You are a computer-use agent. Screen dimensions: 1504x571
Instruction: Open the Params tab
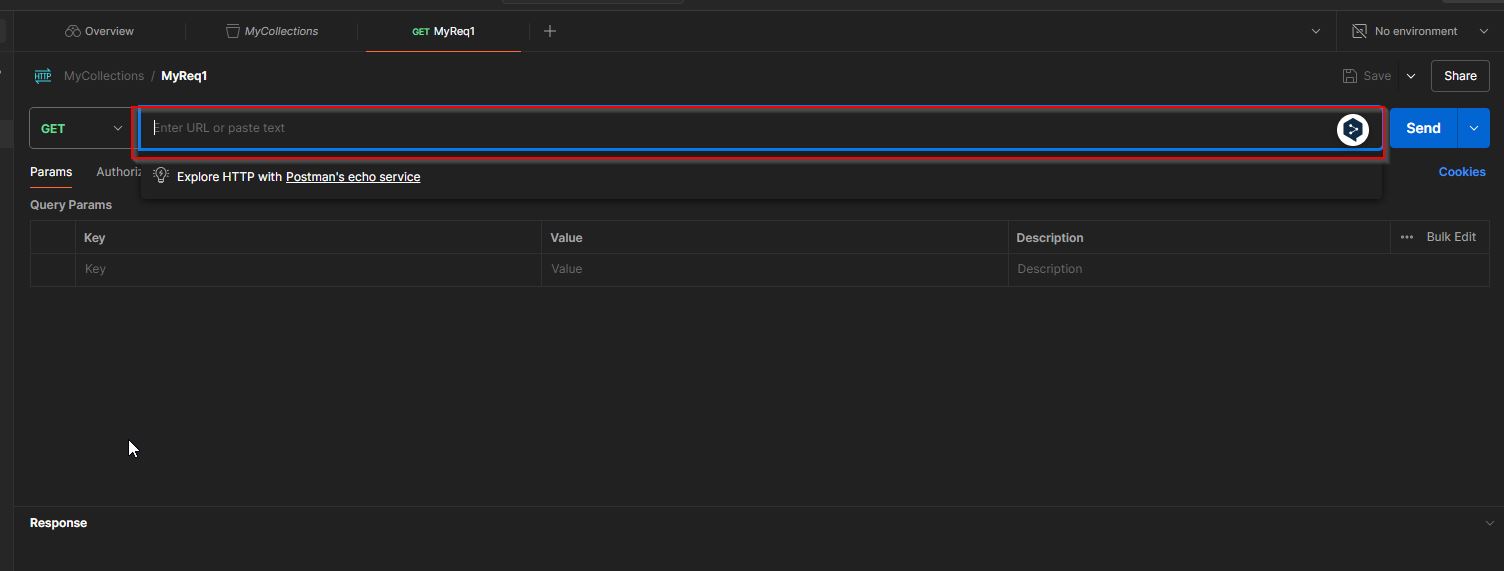pyautogui.click(x=51, y=172)
